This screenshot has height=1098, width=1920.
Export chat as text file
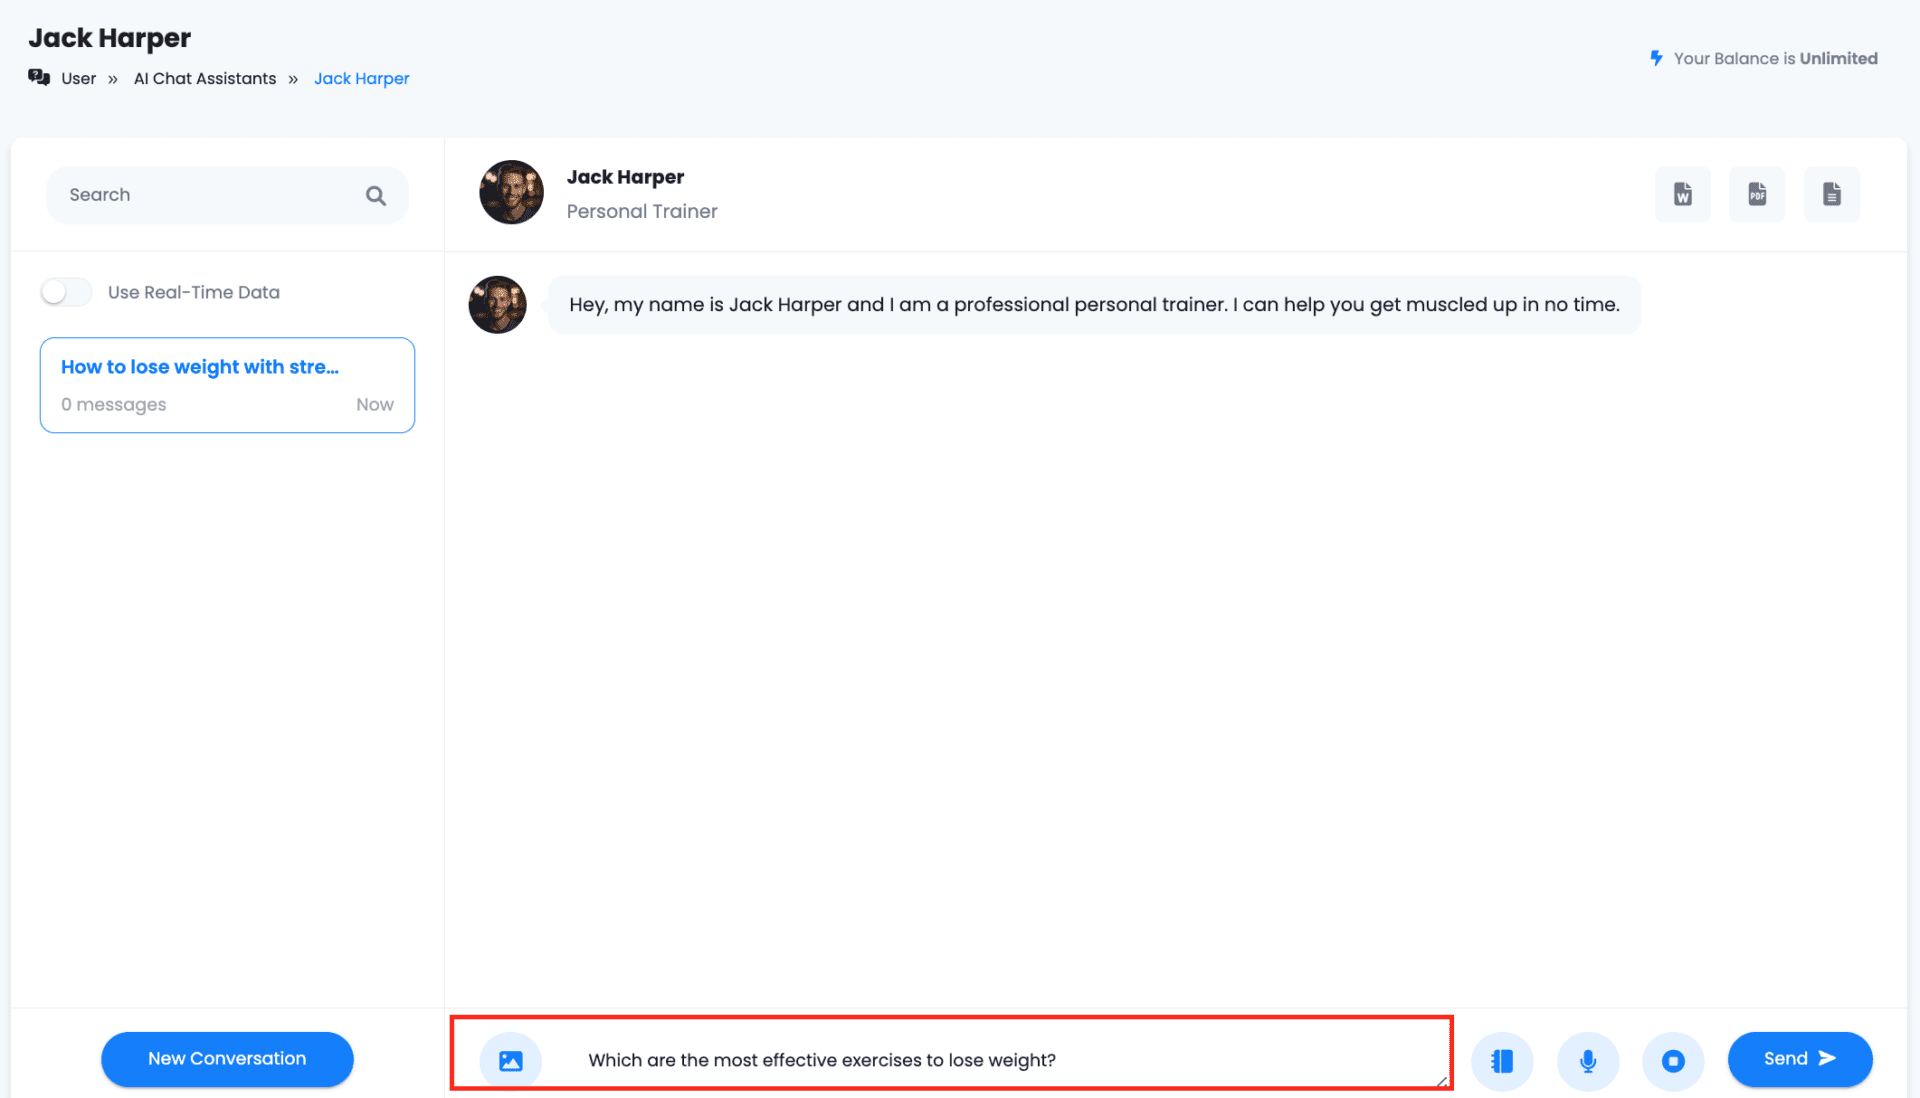pos(1831,194)
